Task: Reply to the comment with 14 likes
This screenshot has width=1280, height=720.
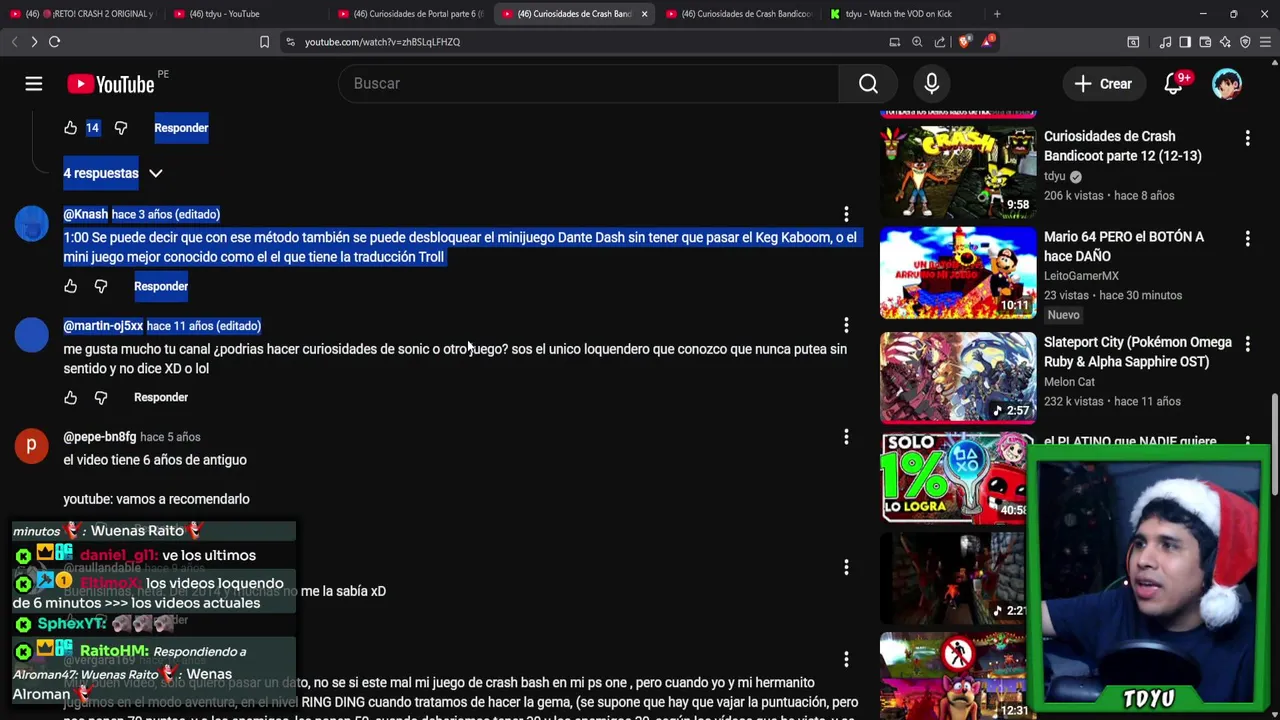Action: coord(181,128)
